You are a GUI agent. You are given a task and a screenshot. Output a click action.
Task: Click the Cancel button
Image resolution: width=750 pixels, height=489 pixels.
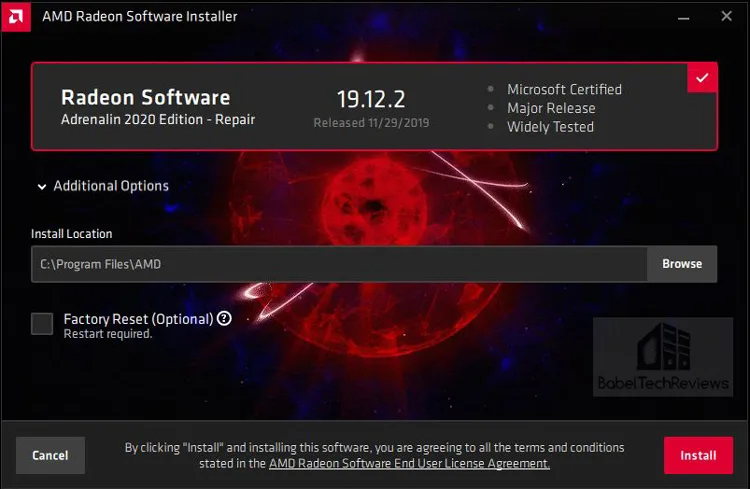pyautogui.click(x=50, y=455)
